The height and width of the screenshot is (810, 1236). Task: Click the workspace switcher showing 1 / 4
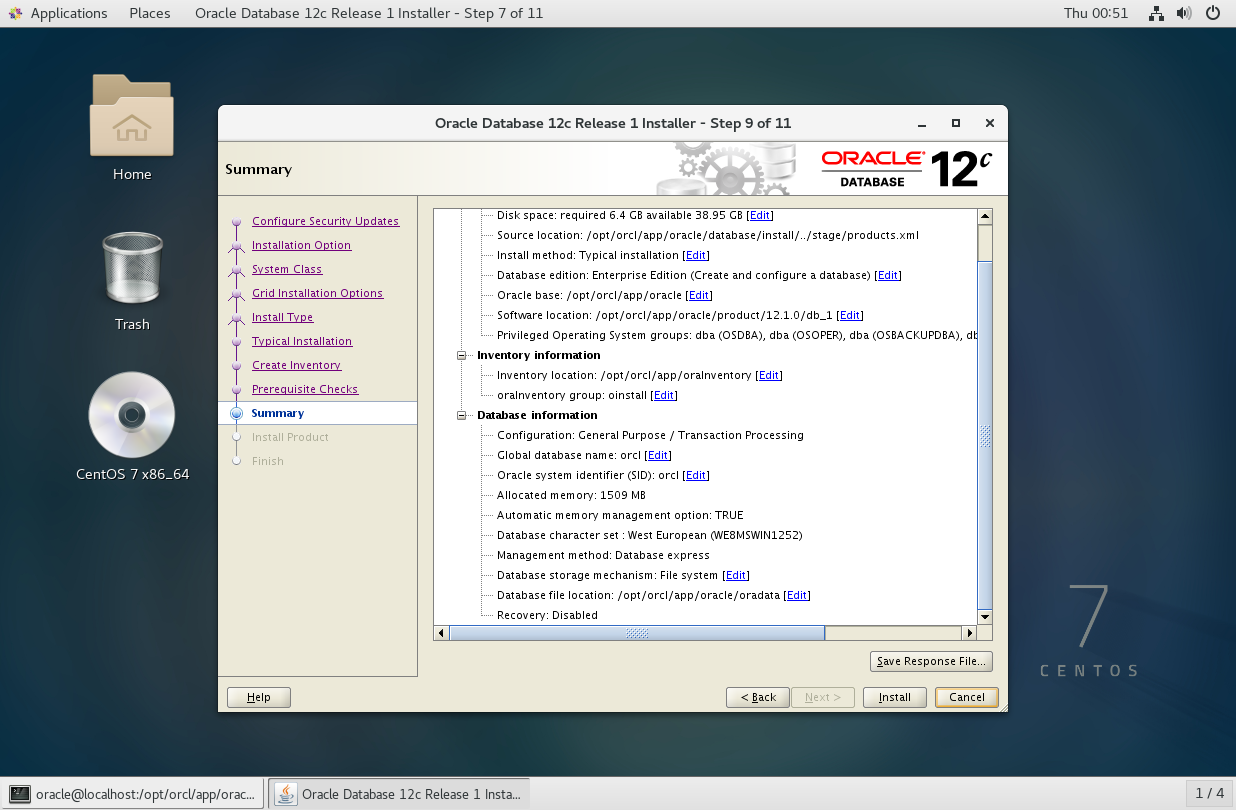point(1209,794)
